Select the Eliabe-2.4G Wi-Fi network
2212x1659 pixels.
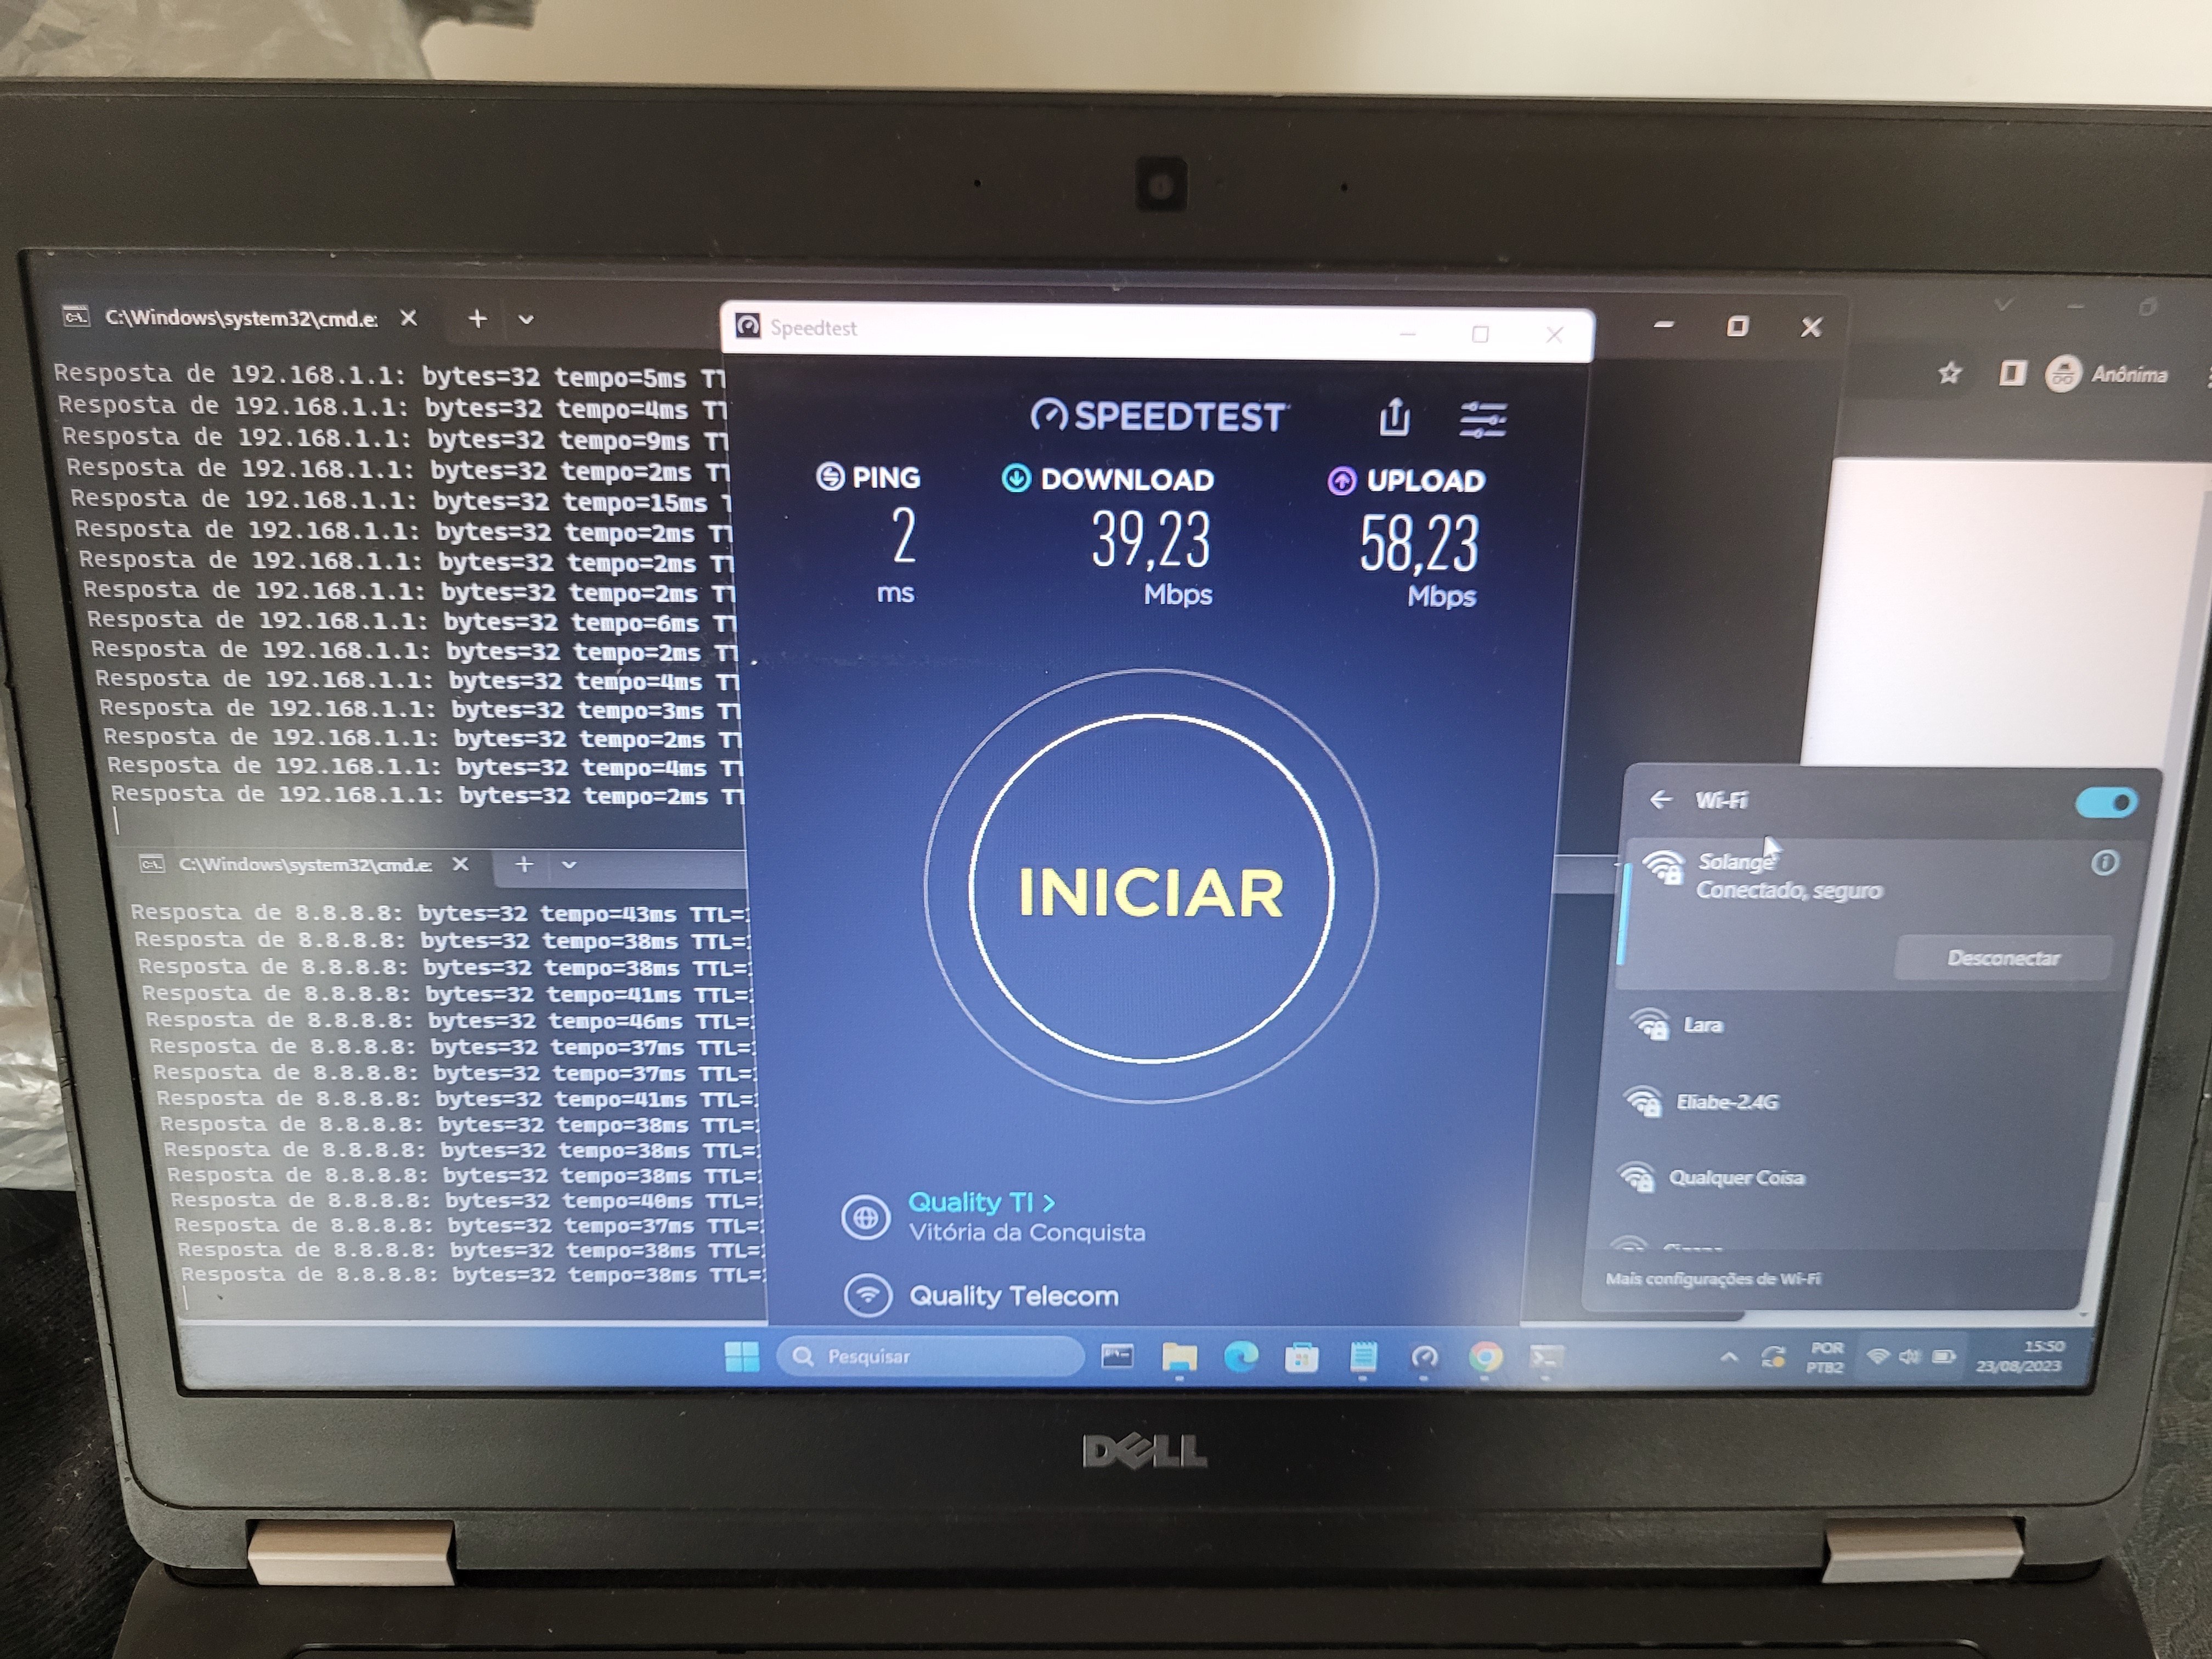(1726, 1102)
